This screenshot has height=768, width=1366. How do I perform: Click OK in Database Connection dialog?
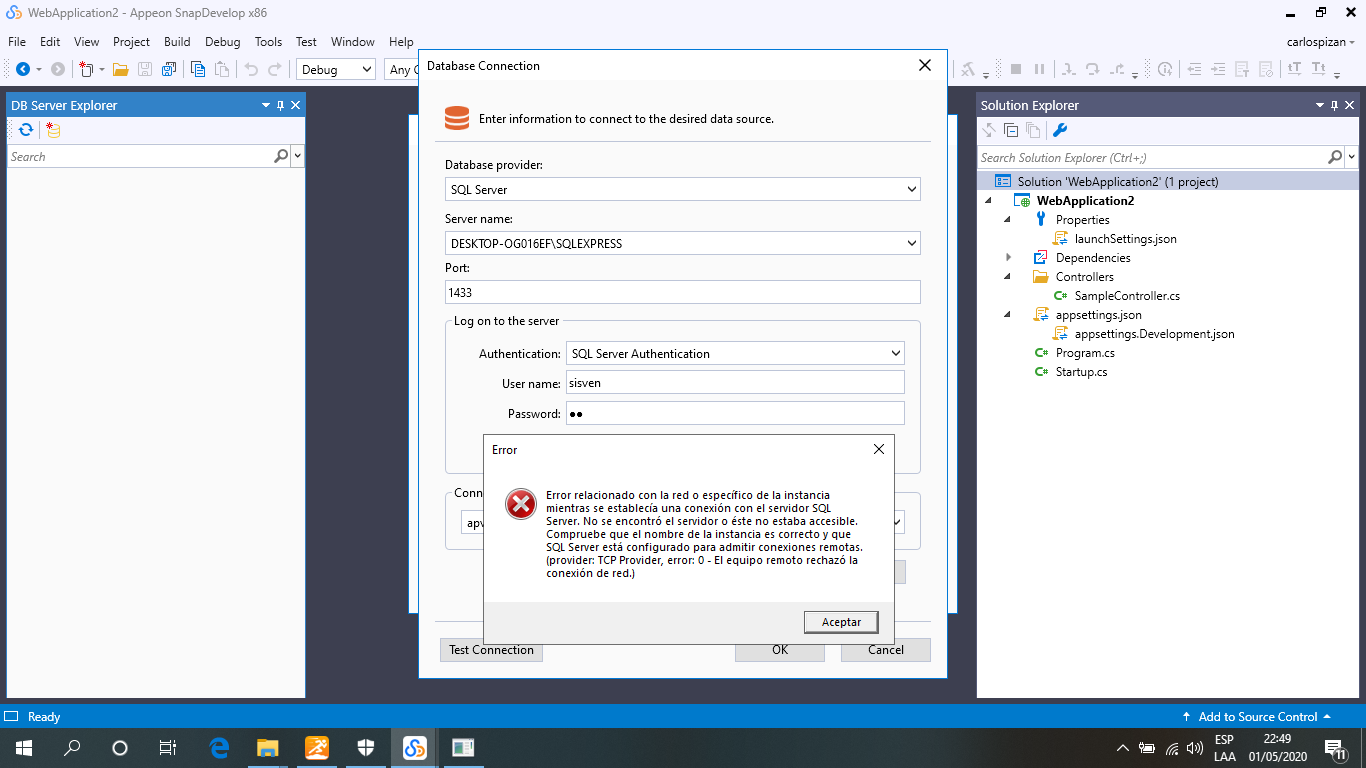point(780,650)
